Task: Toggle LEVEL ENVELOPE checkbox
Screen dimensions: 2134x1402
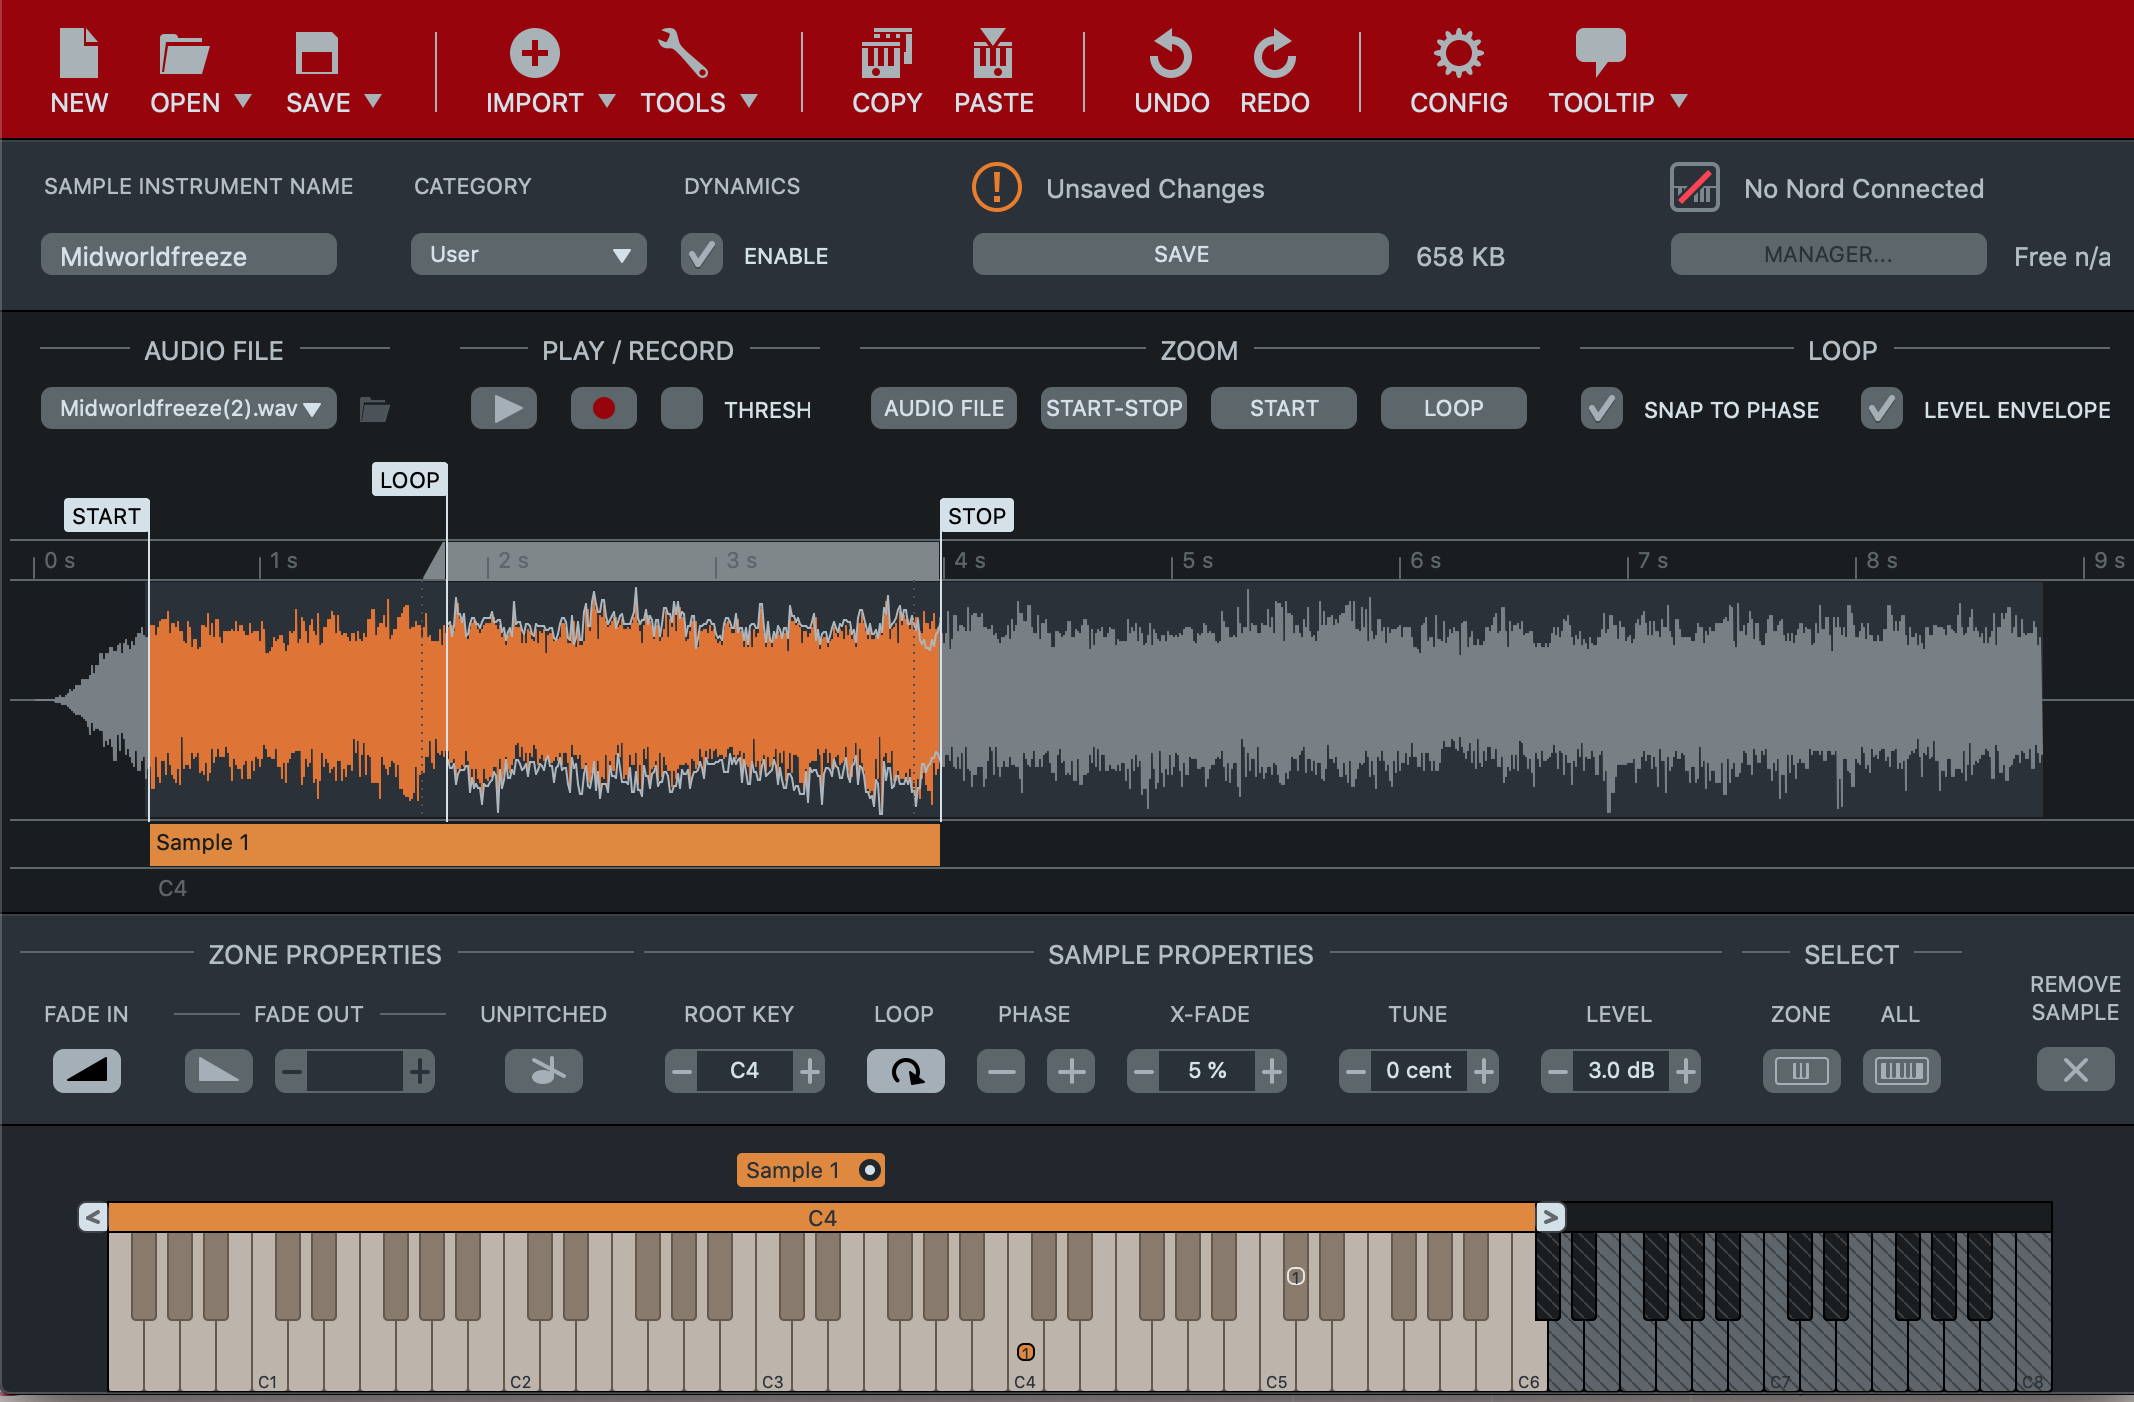Action: 1882,408
